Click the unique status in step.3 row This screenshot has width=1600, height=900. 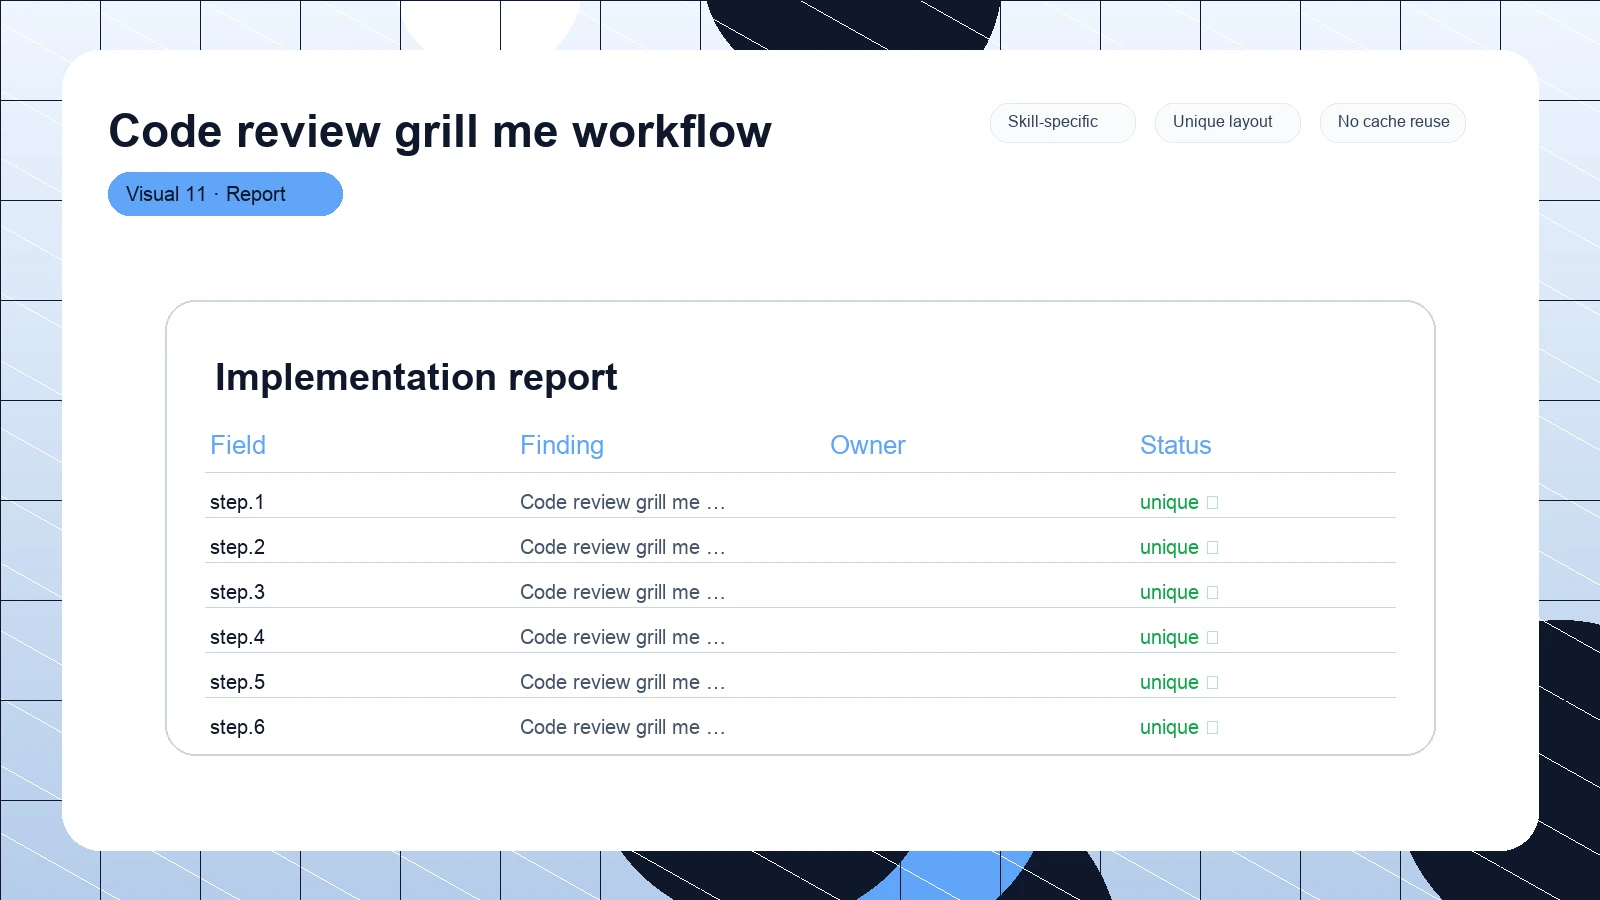pyautogui.click(x=1169, y=592)
